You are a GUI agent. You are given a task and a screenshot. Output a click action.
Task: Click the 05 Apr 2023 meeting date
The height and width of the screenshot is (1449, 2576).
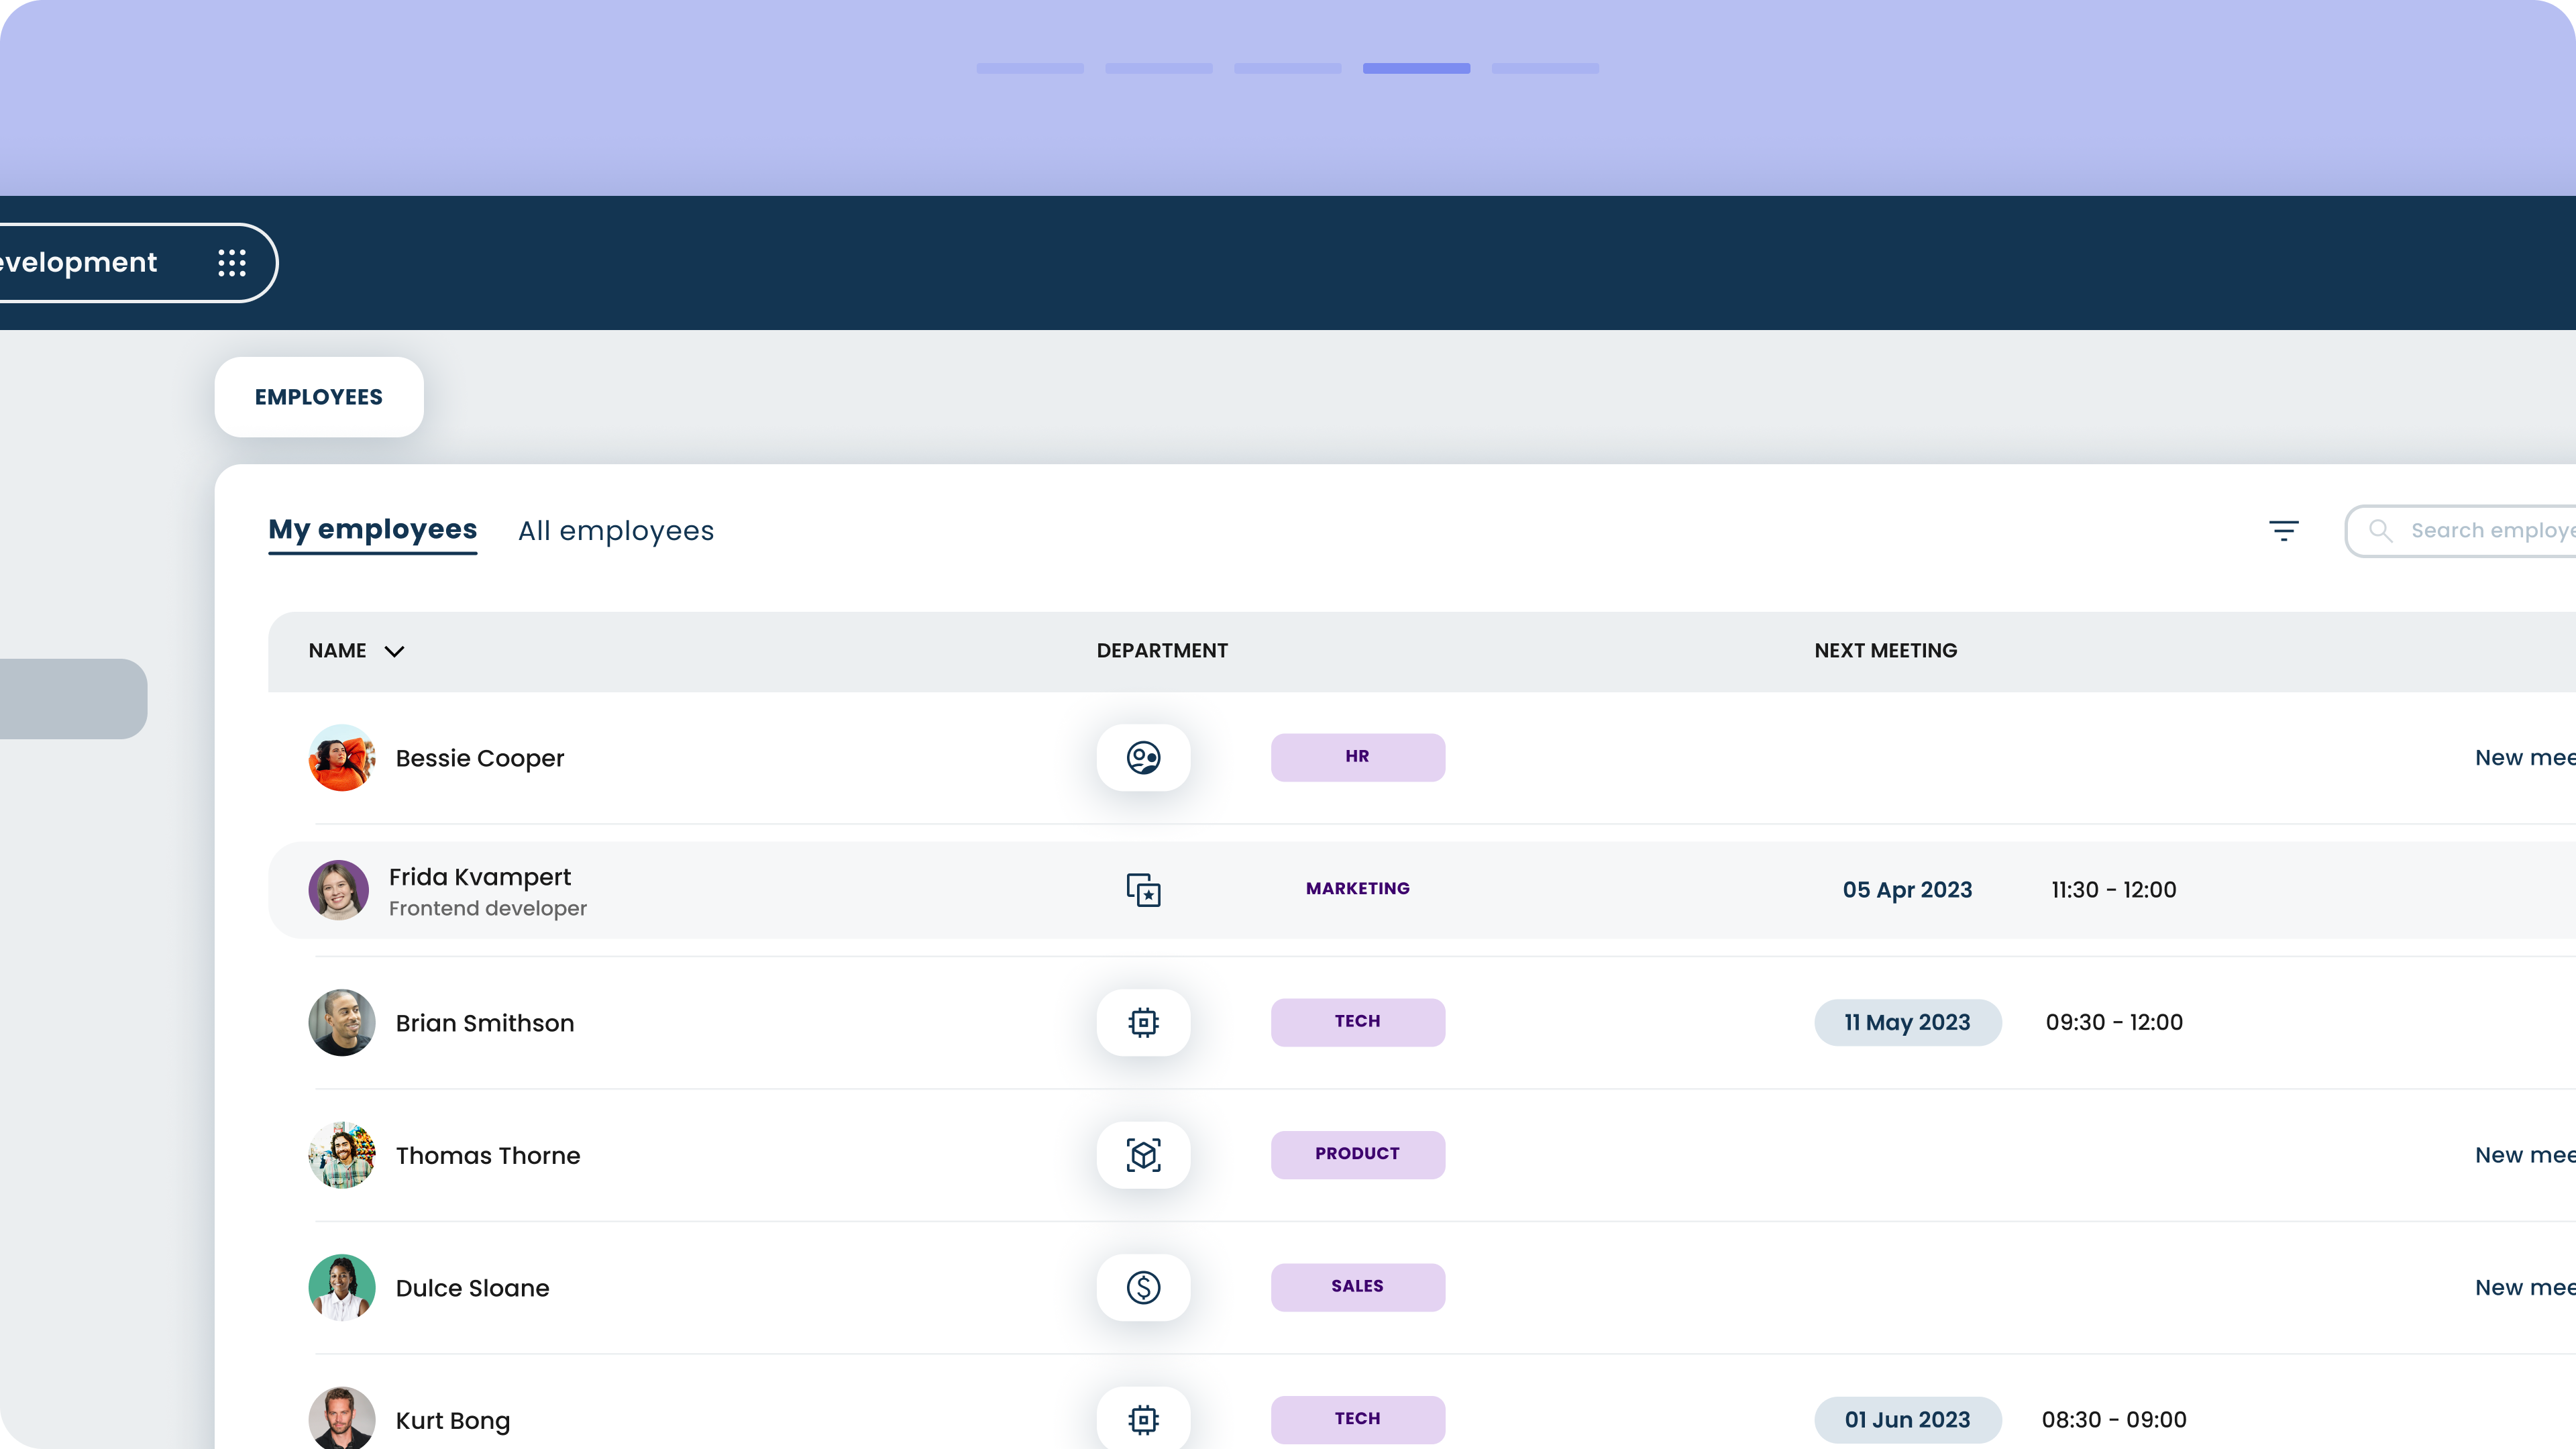tap(1907, 890)
